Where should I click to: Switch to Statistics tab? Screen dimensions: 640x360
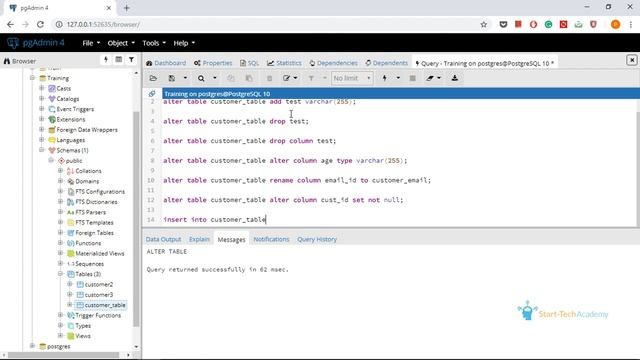[284, 63]
